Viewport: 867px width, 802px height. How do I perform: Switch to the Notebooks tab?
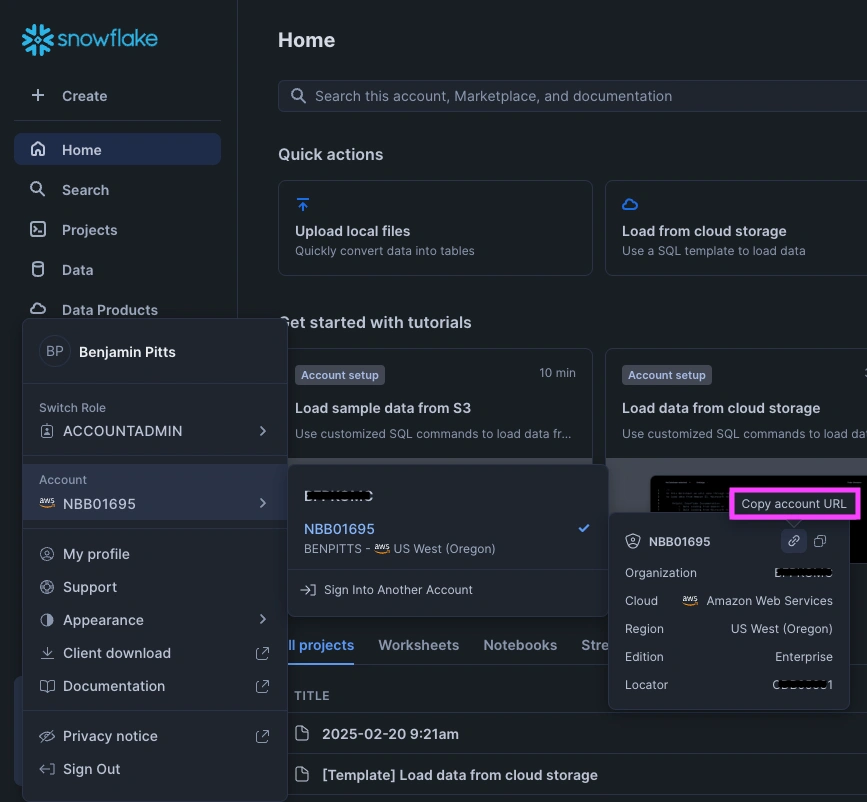(x=520, y=645)
